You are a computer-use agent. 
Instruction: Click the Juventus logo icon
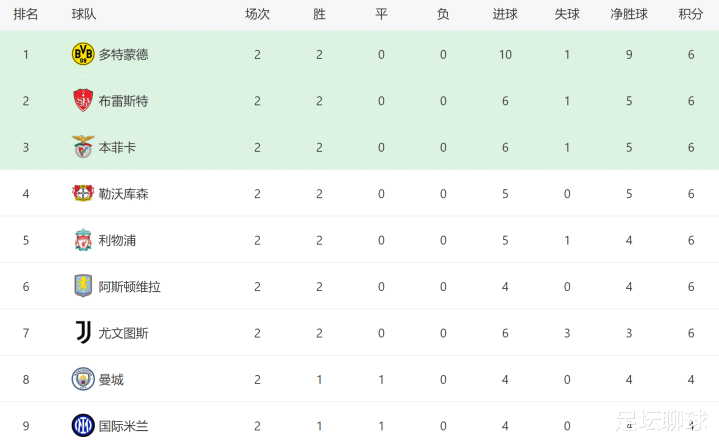pos(83,333)
